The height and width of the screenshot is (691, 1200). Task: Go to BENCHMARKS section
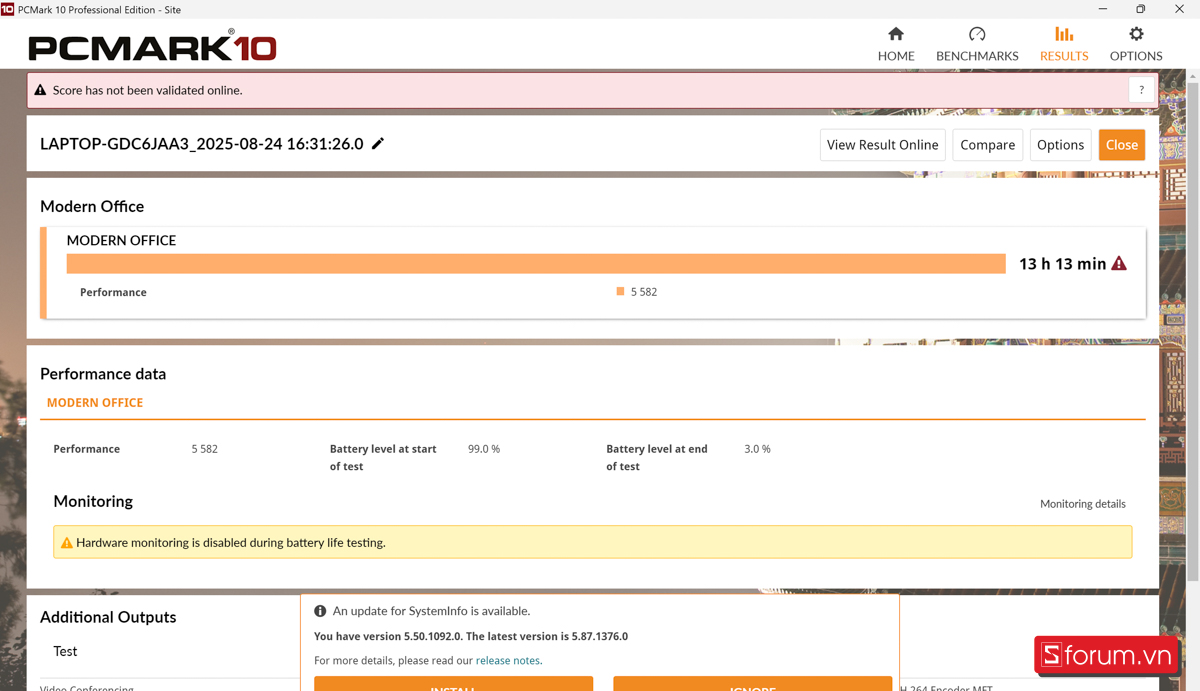[x=977, y=44]
